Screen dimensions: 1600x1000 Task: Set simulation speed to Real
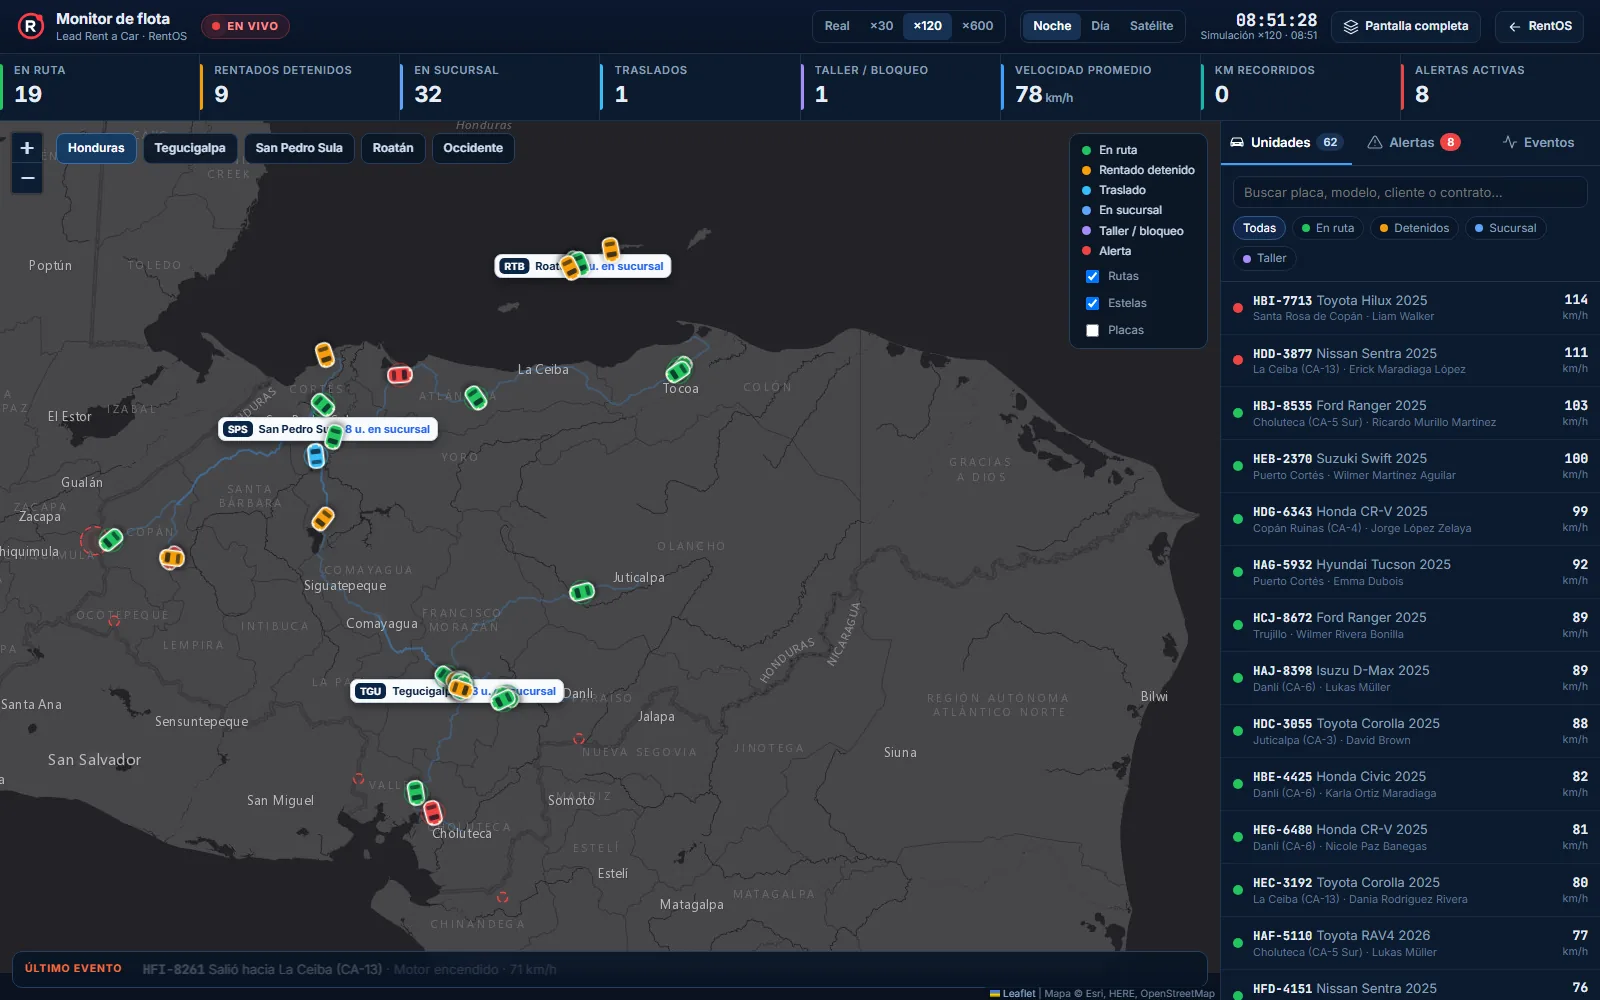click(837, 26)
